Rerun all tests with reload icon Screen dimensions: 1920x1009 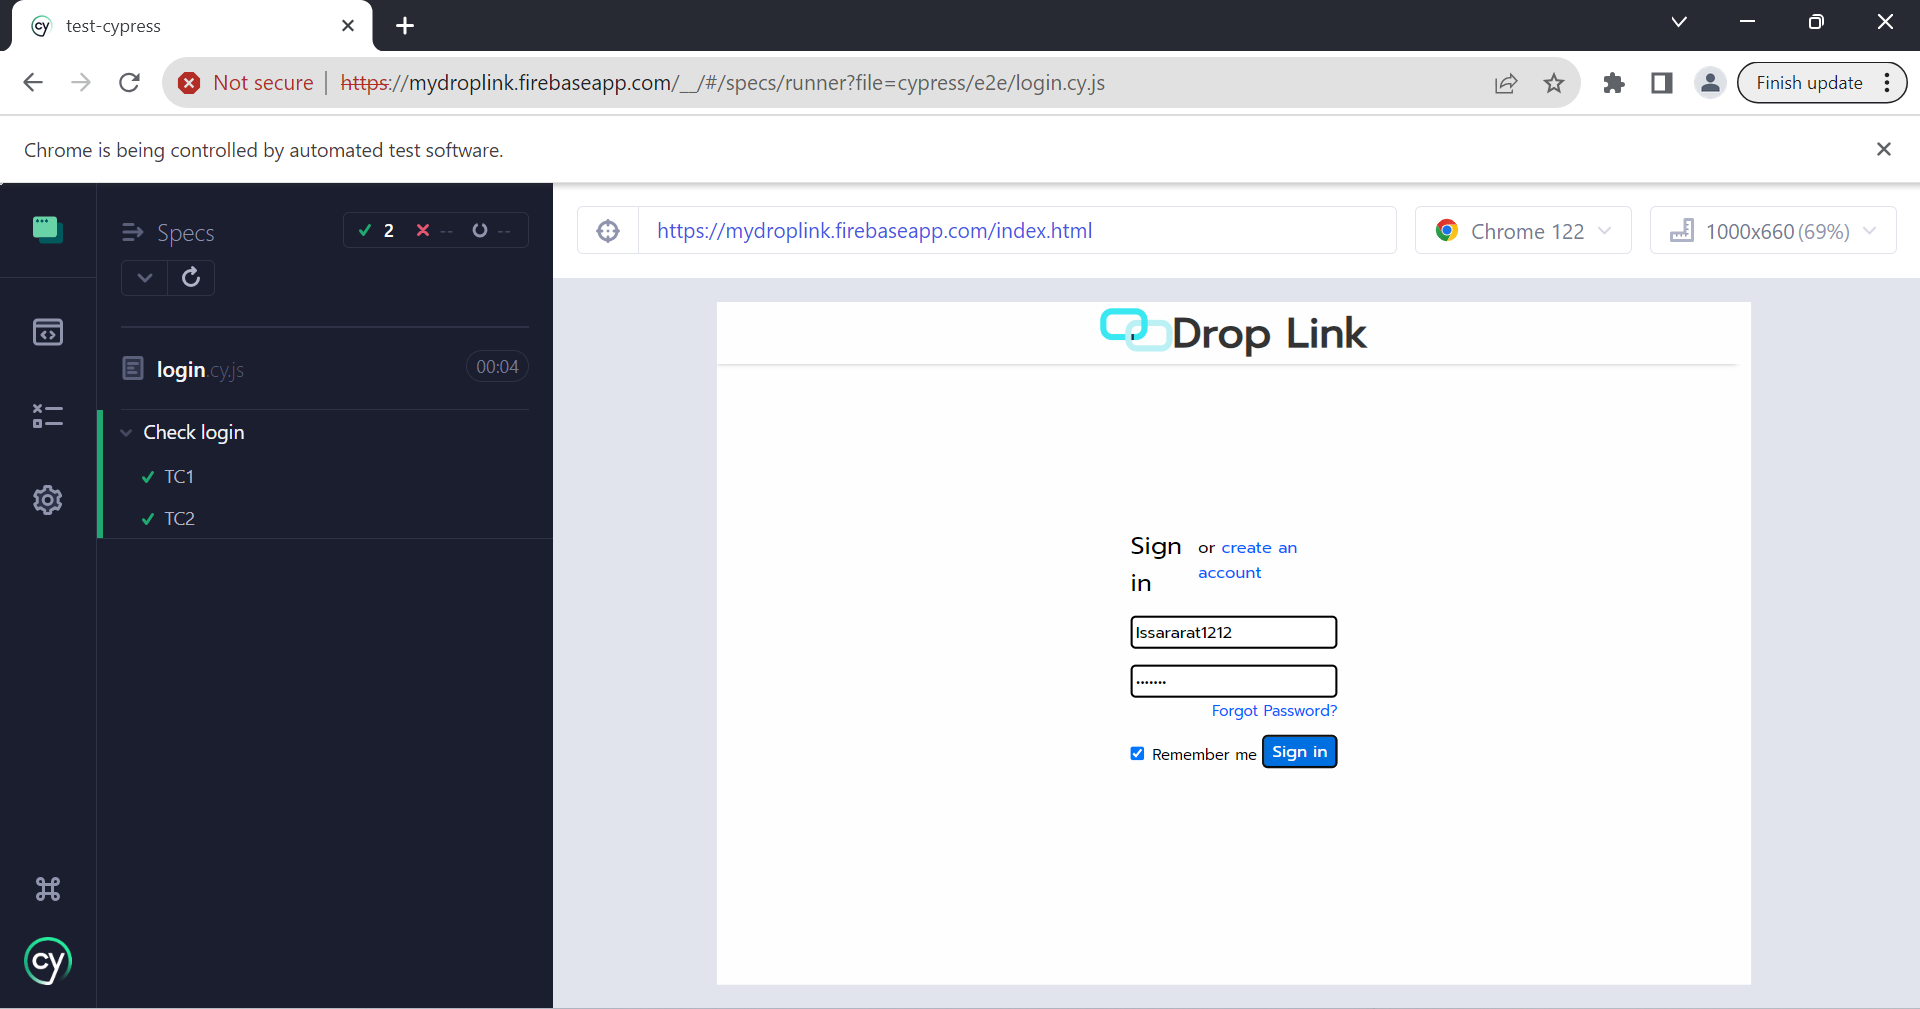tap(191, 277)
